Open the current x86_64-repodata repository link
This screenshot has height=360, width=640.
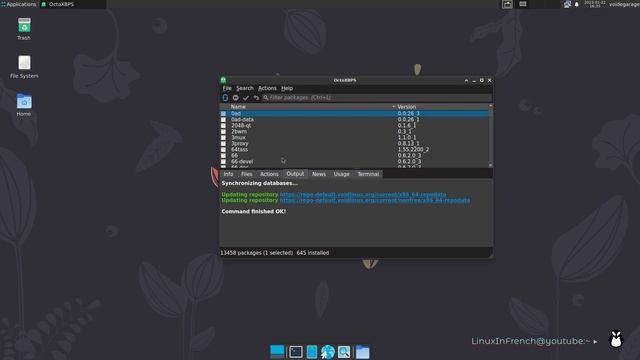363,194
